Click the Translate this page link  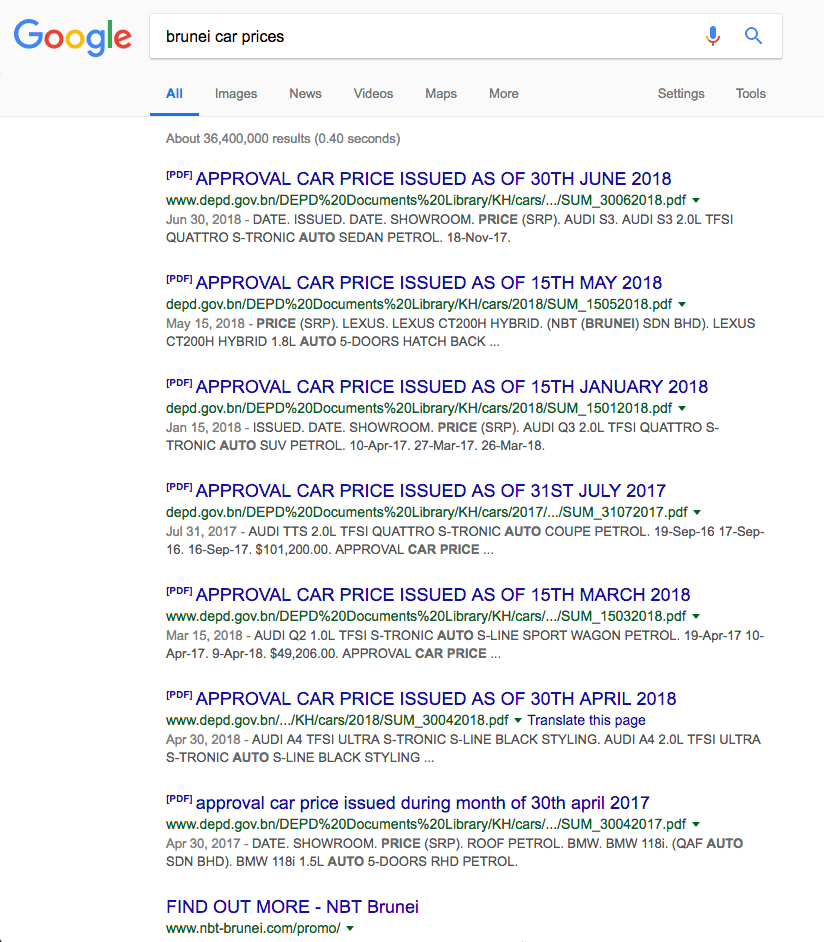586,720
